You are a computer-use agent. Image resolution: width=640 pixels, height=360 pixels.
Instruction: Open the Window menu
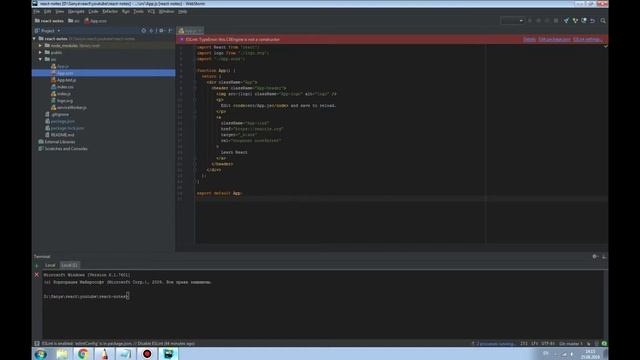tap(167, 11)
